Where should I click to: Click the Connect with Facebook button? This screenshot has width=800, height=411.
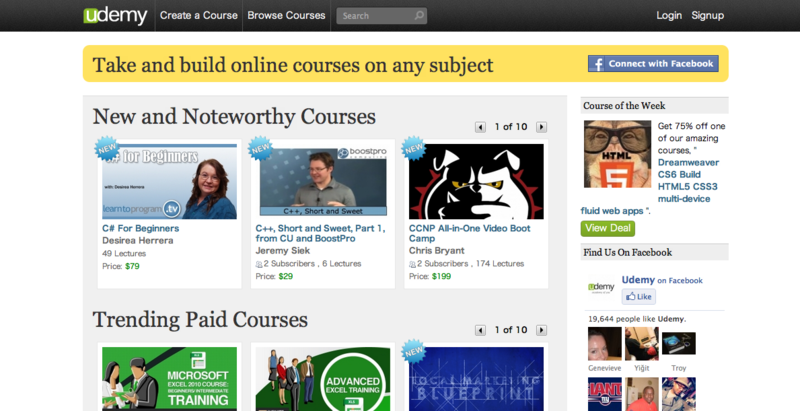[654, 64]
